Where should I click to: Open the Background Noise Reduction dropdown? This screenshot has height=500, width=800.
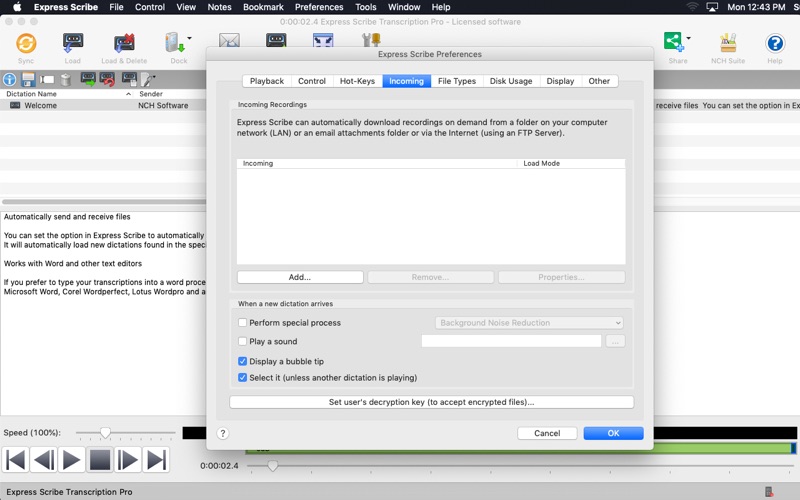[529, 323]
